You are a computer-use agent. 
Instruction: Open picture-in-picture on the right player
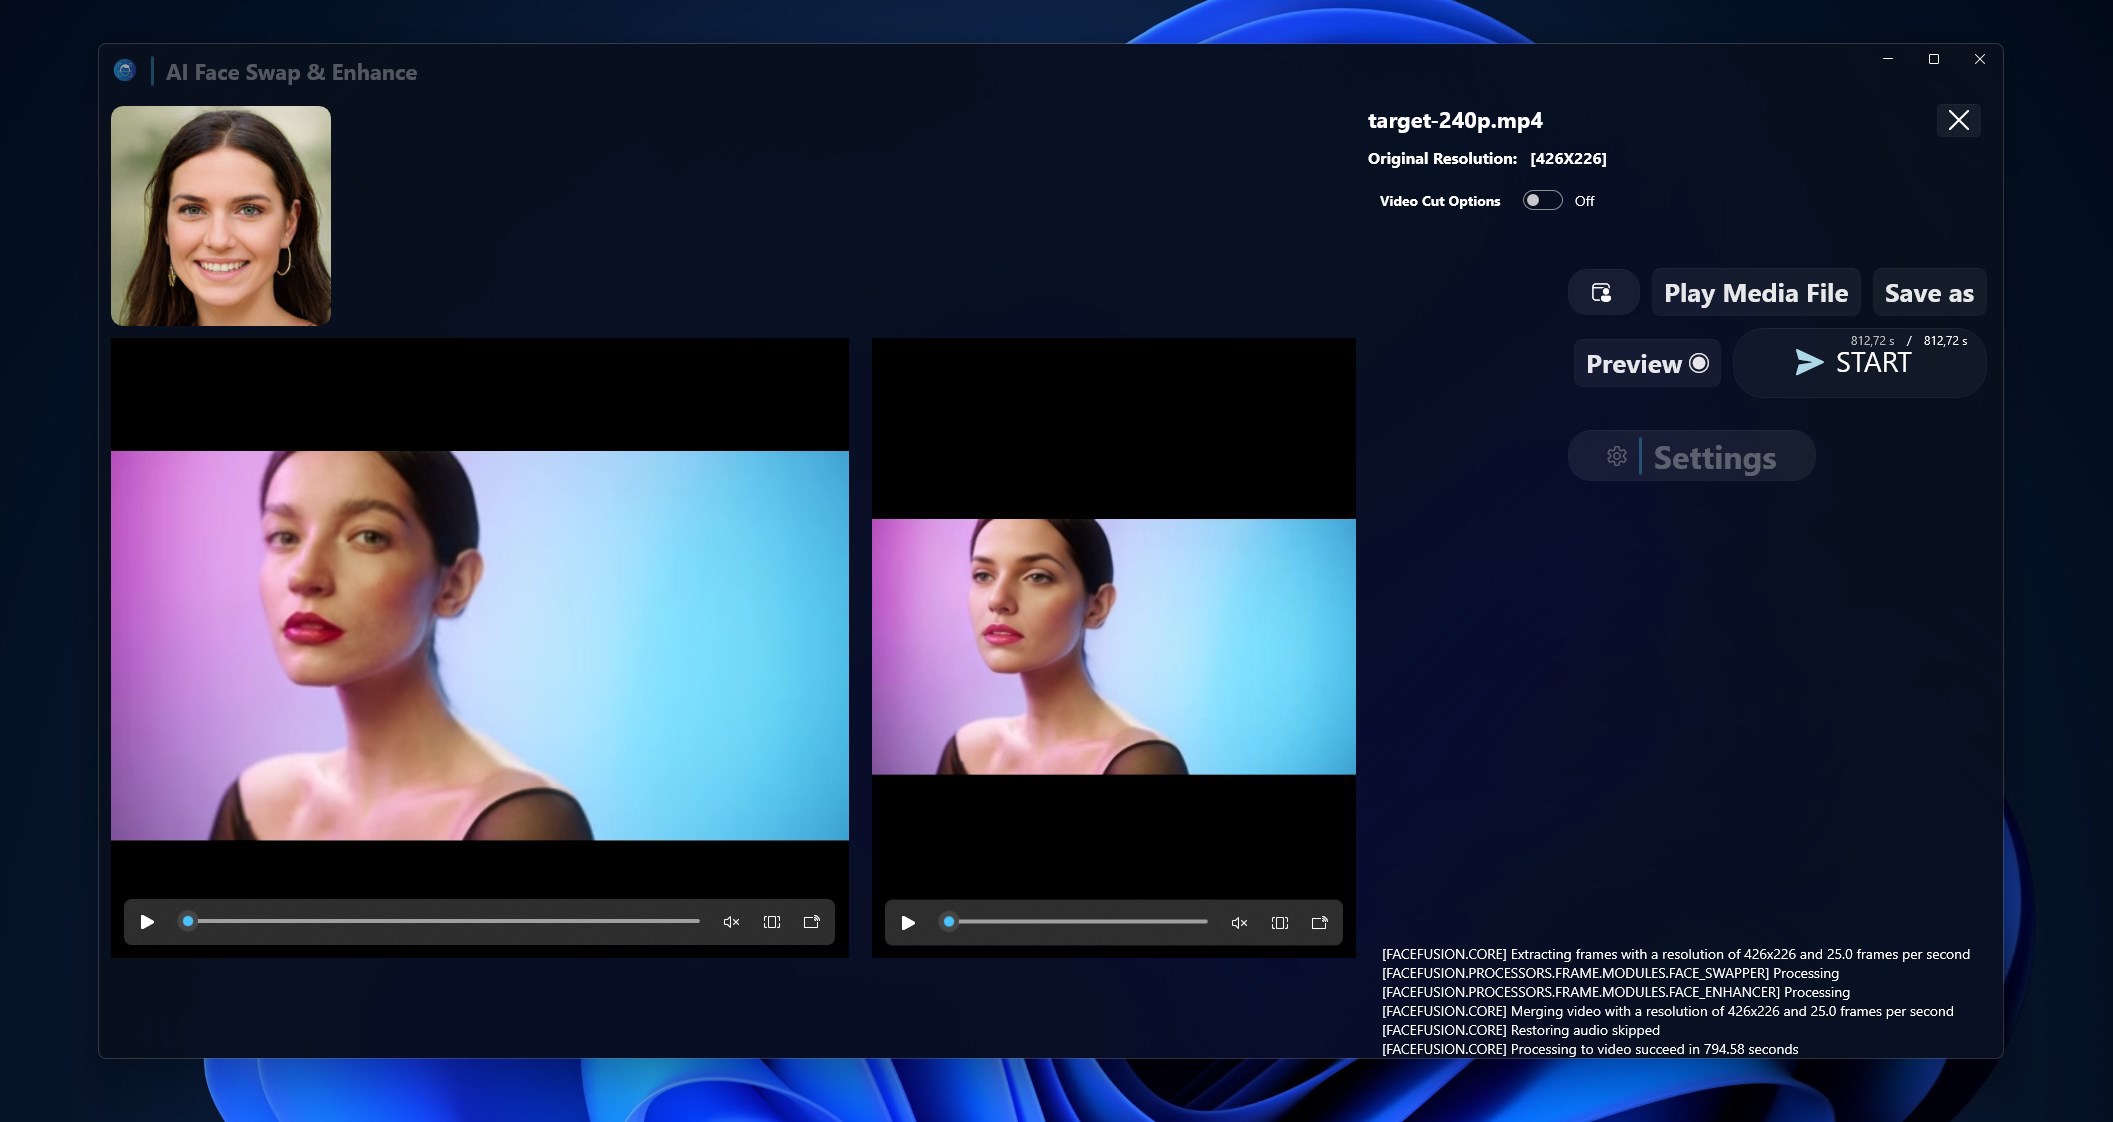pos(1319,922)
